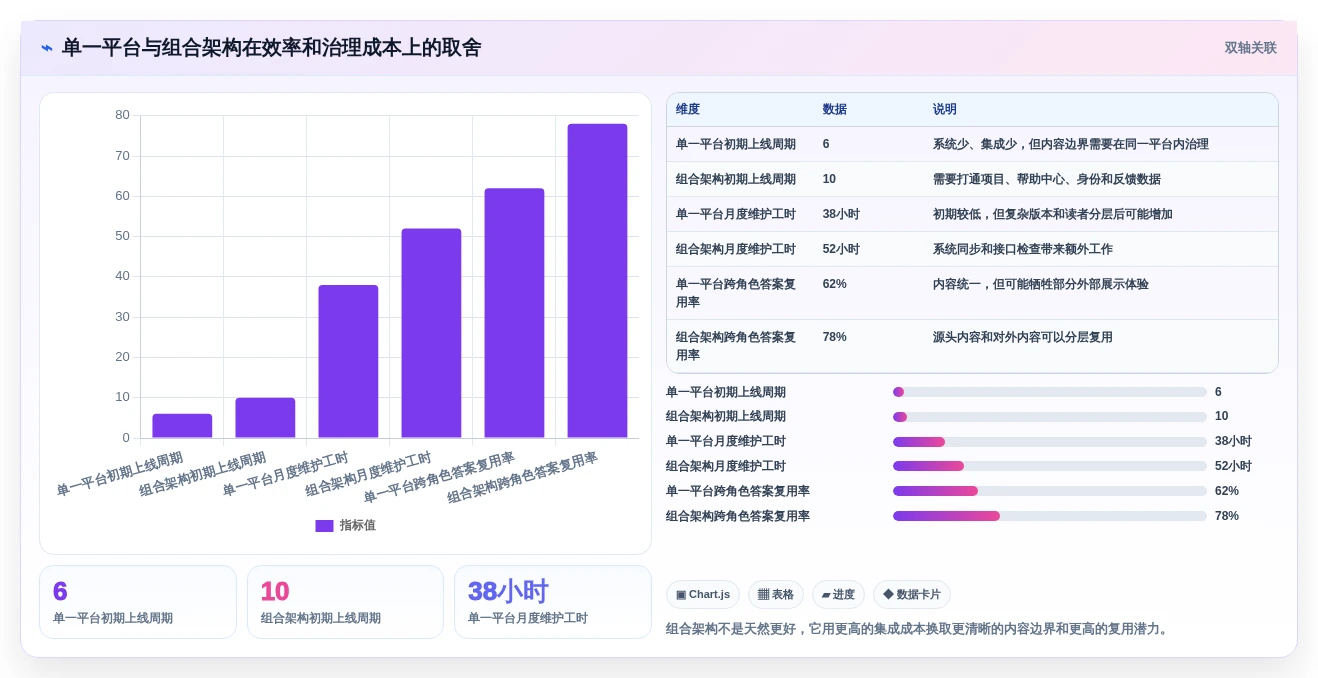Click the progress bar showing 62%
Viewport: 1318px width, 678px height.
pyautogui.click(x=1050, y=491)
